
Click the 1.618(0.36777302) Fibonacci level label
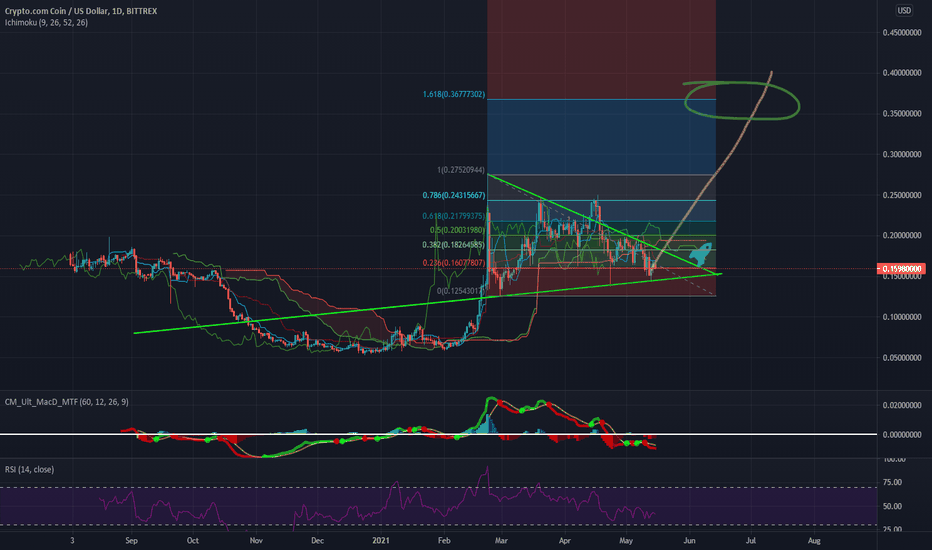[454, 95]
